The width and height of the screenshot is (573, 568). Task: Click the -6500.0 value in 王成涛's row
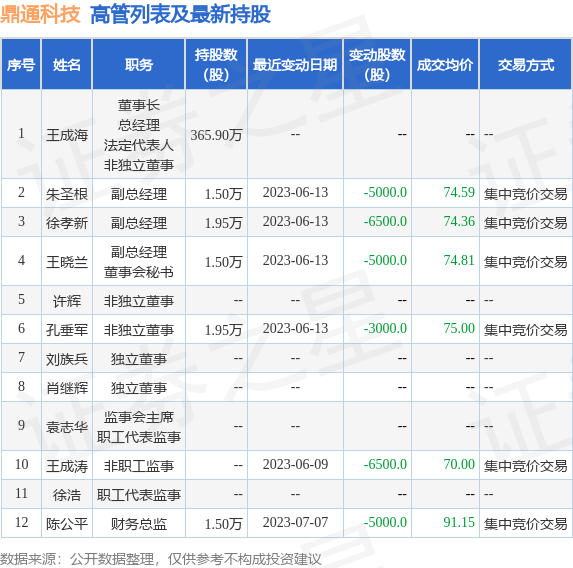385,464
